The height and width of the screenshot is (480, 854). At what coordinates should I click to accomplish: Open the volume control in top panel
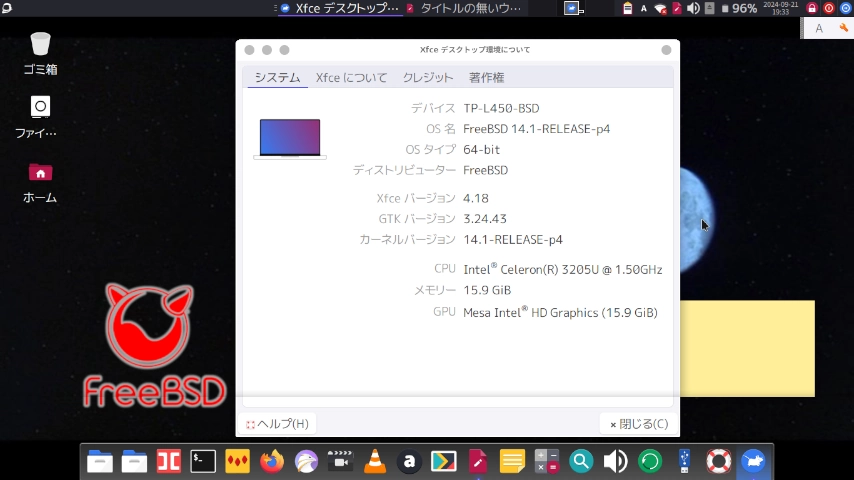click(x=693, y=8)
